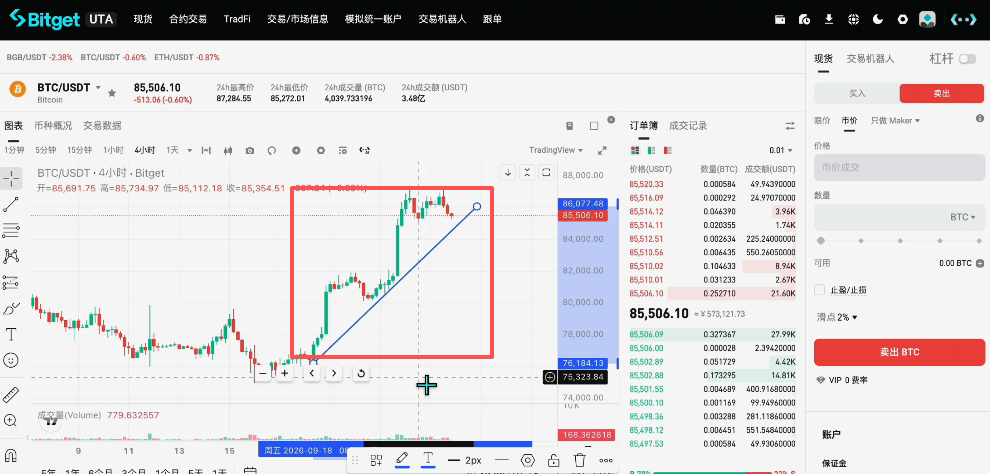Lock the selected trend line
Viewport: 990px width, 474px height.
click(554, 460)
